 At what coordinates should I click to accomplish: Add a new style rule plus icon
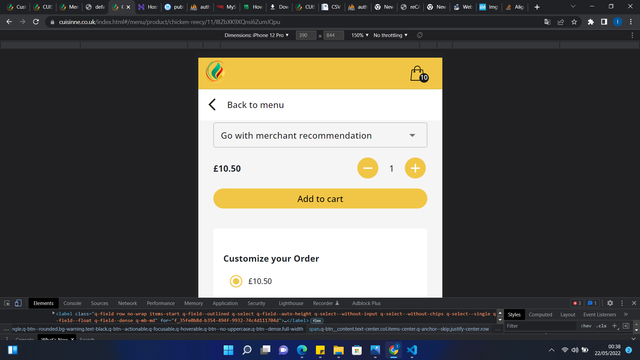coord(614,326)
